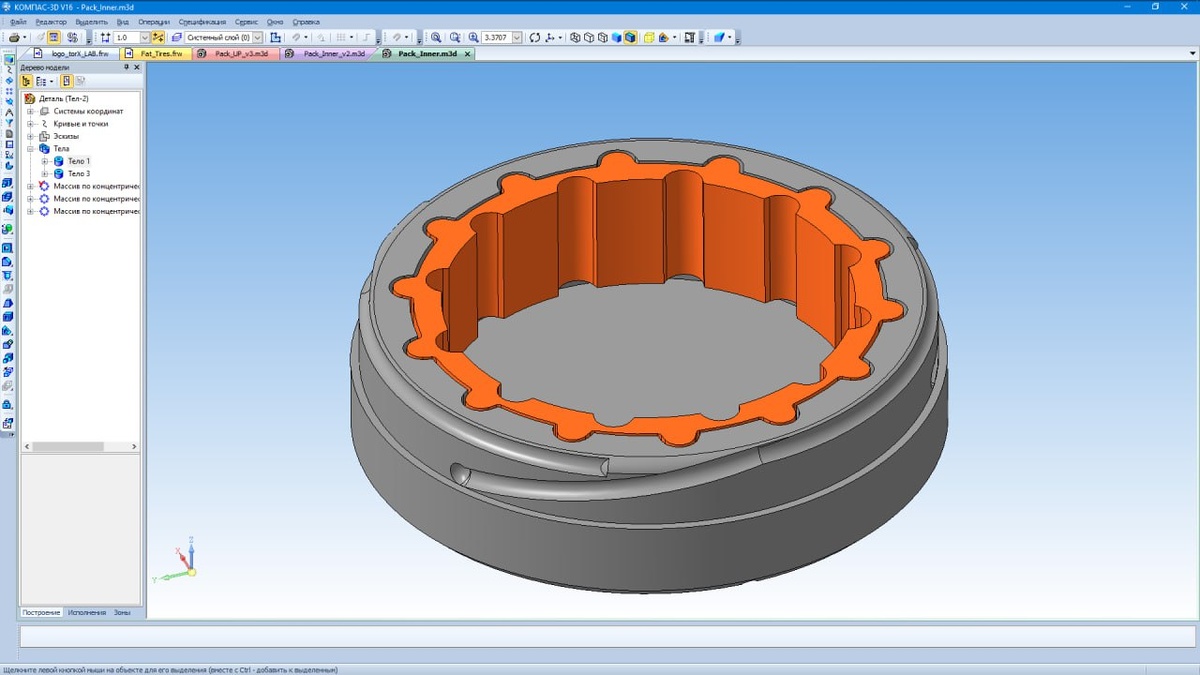Open the 'Системный слой (0)' dropdown
Viewport: 1200px width, 675px height.
click(257, 37)
